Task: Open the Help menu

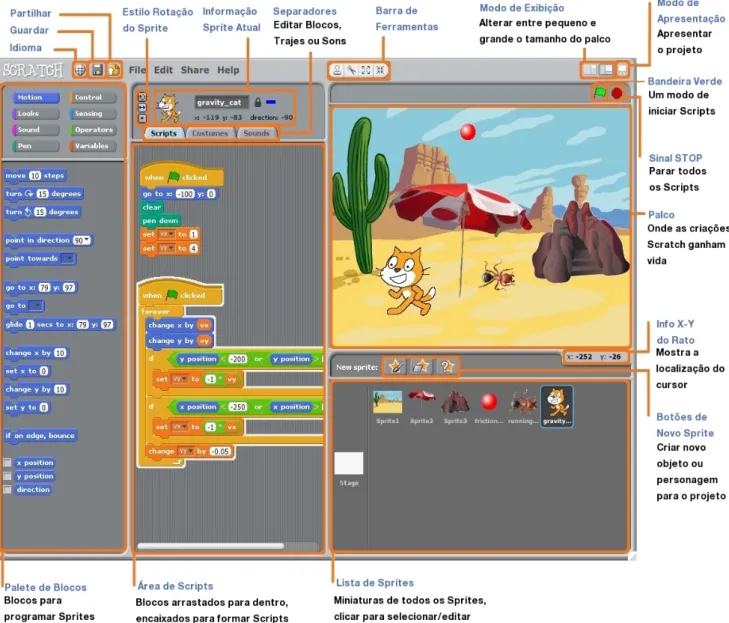Action: coord(228,70)
